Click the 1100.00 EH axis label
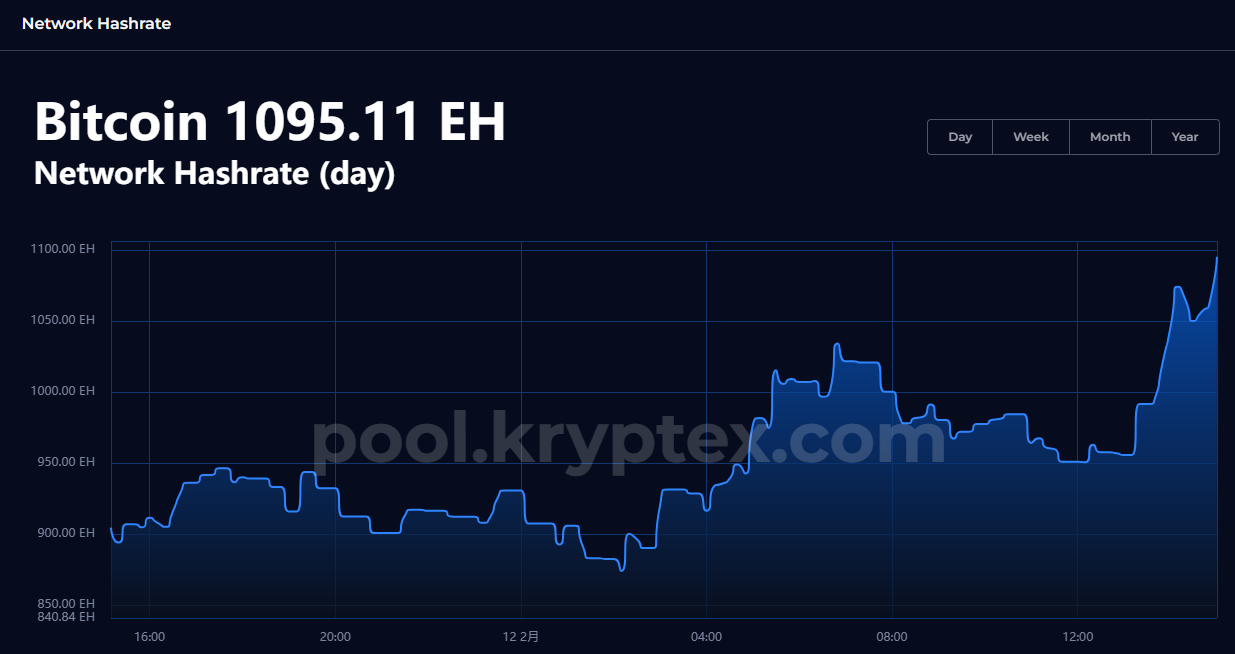This screenshot has height=654, width=1235. tap(63, 249)
